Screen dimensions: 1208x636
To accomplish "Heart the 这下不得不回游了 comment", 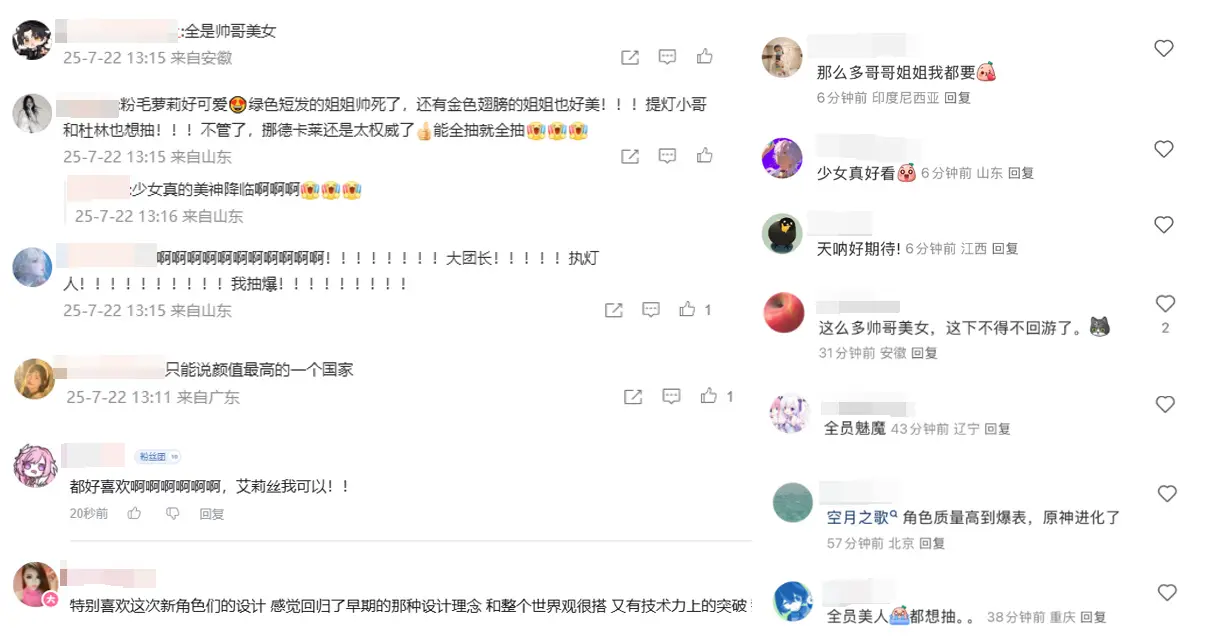I will pos(1165,303).
